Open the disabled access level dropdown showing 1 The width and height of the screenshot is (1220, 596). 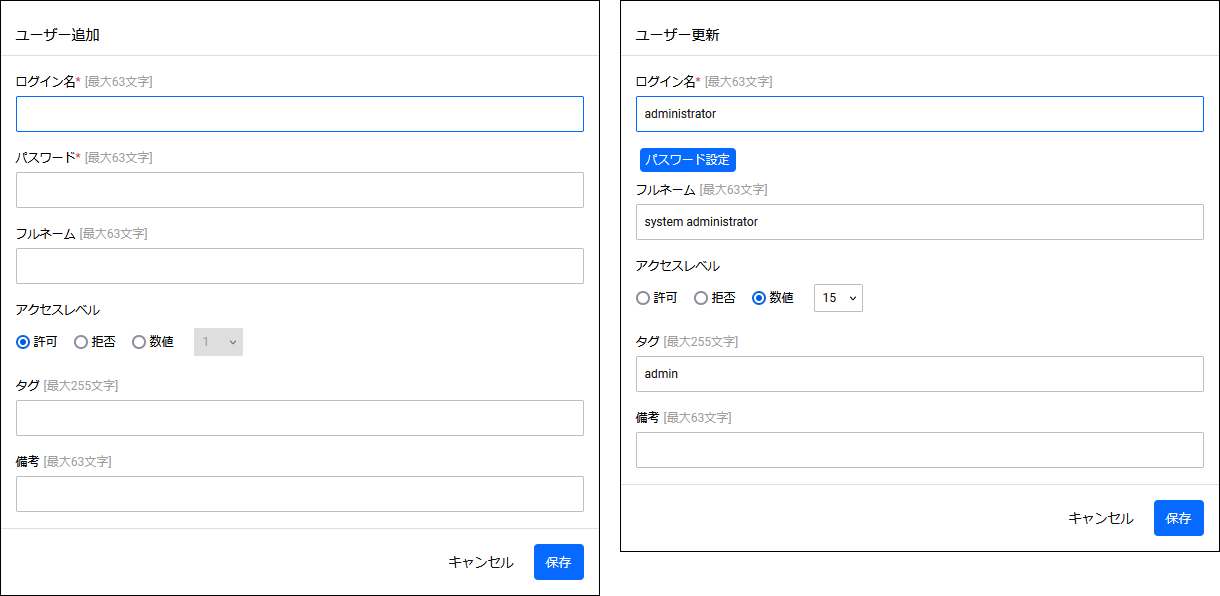218,342
